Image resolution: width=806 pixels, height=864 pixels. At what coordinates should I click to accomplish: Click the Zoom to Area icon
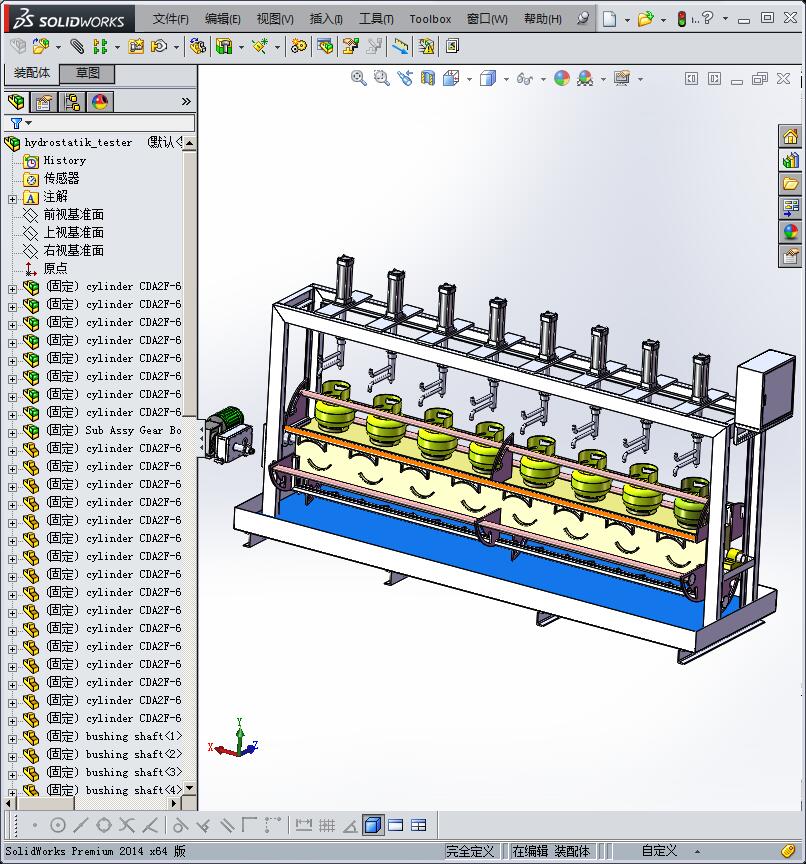point(381,78)
